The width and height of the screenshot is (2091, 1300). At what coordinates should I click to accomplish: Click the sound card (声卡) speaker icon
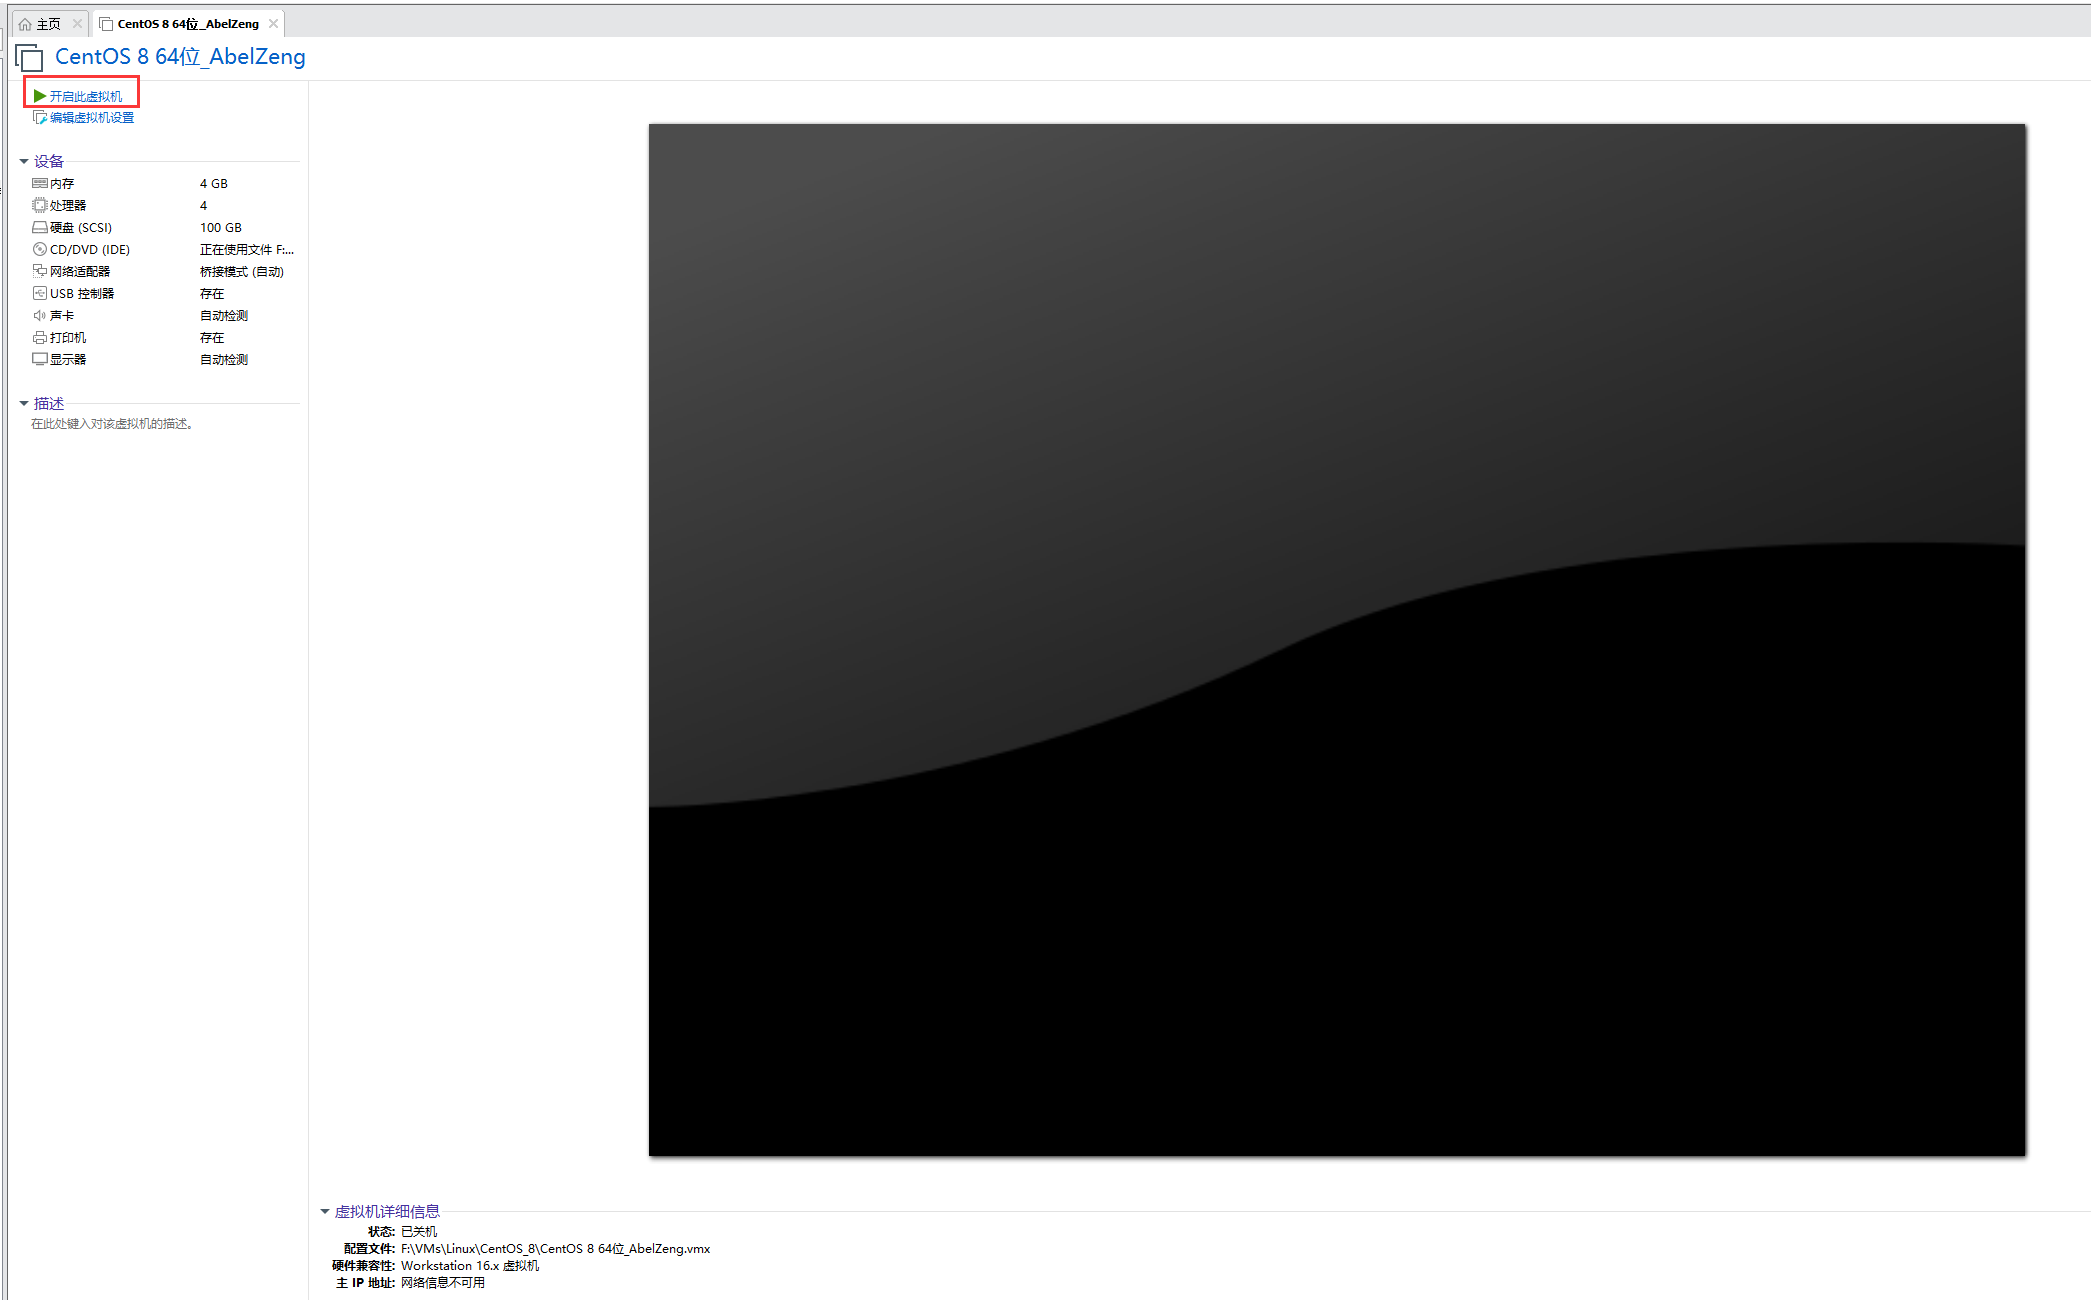(39, 315)
